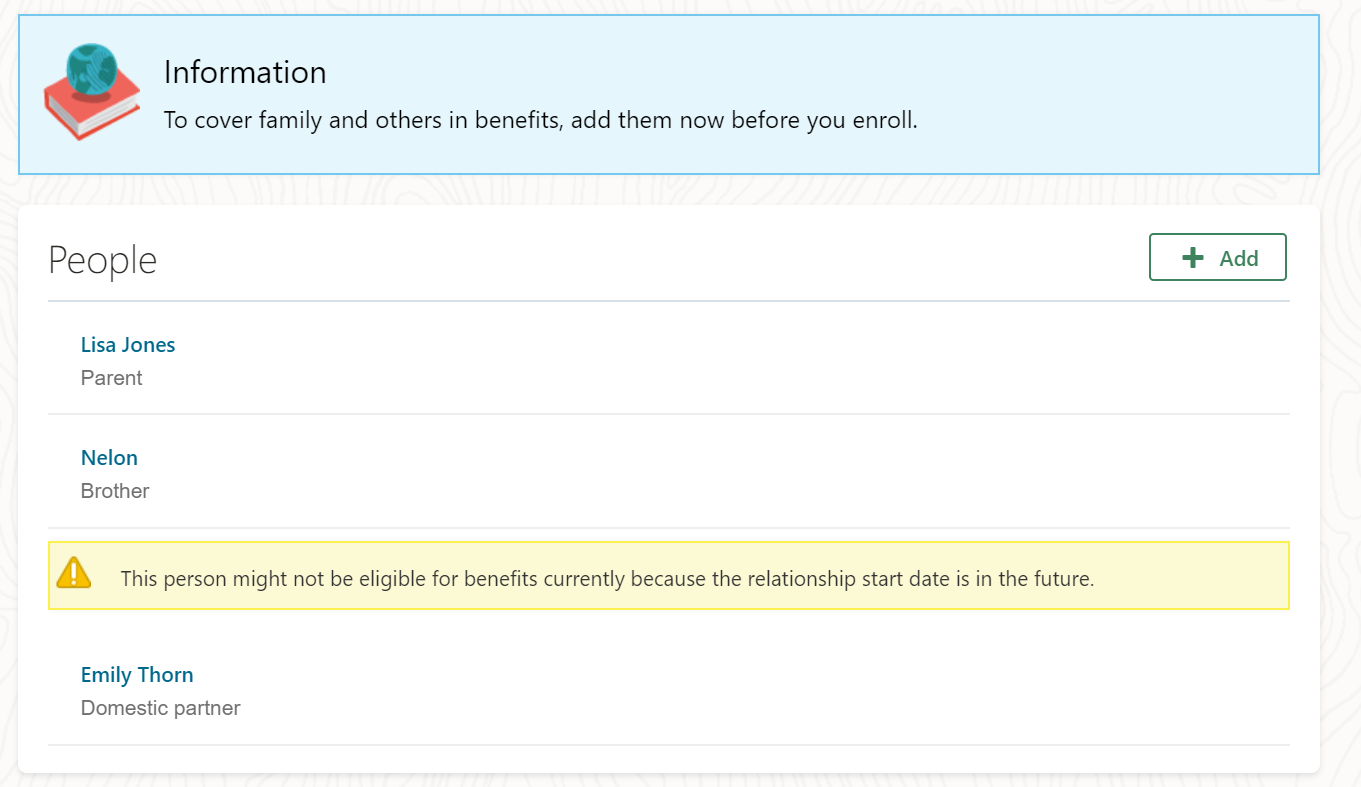The width and height of the screenshot is (1361, 787).
Task: Click the Information heading in the banner
Action: (245, 72)
